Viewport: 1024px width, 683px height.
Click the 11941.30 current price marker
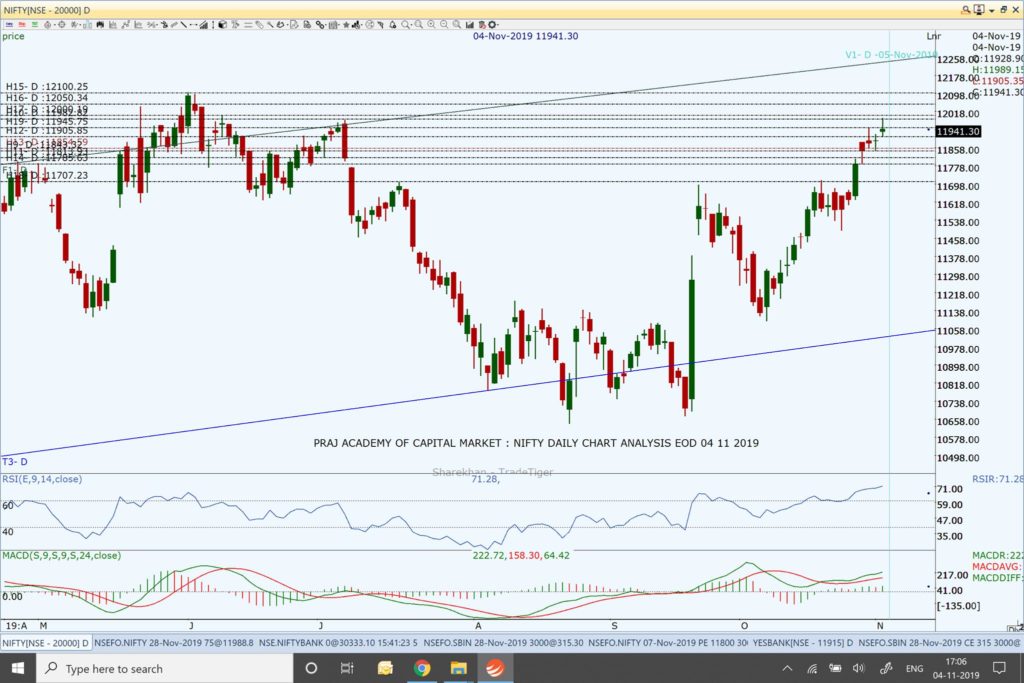[x=958, y=131]
